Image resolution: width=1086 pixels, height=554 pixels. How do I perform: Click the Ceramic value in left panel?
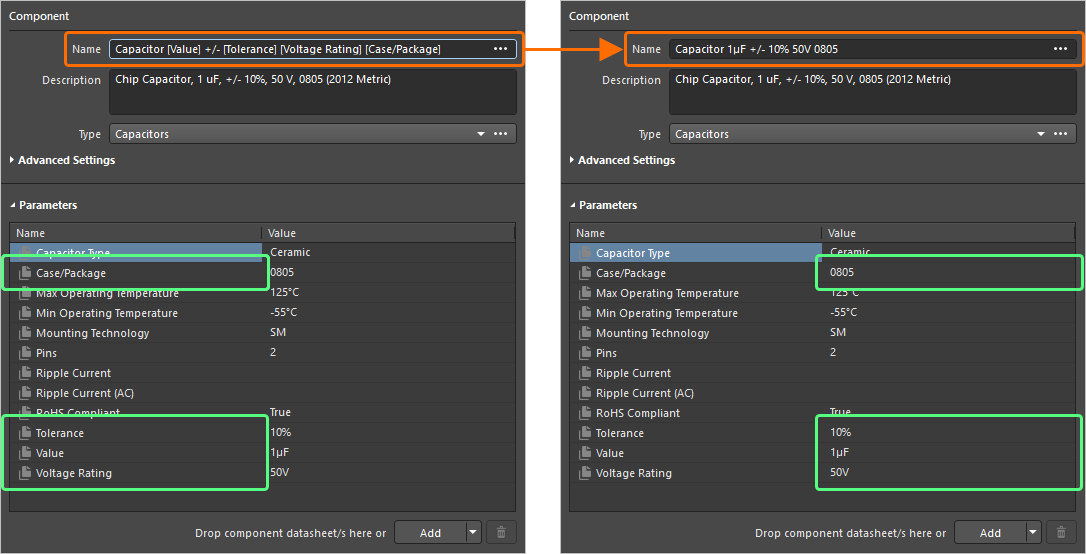[x=290, y=252]
